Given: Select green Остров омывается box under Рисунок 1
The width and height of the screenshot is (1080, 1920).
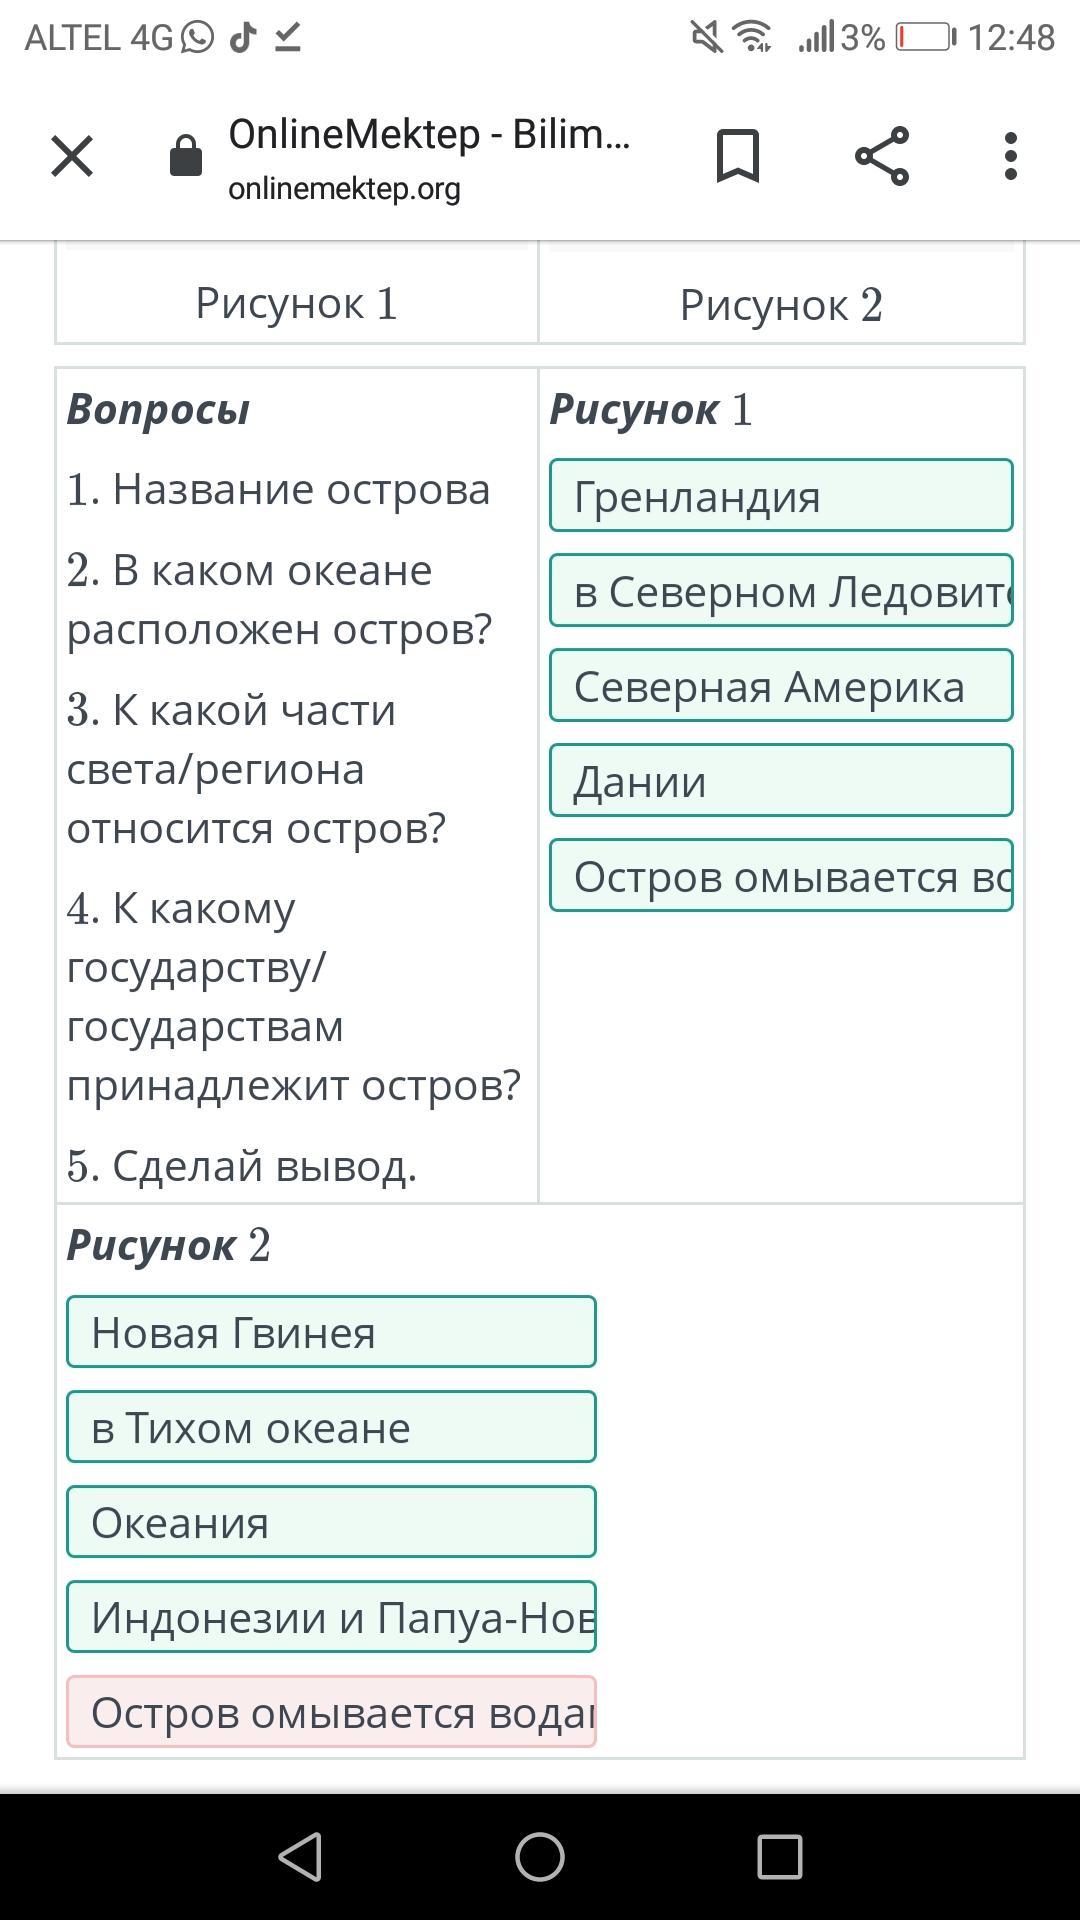Looking at the screenshot, I should [781, 875].
